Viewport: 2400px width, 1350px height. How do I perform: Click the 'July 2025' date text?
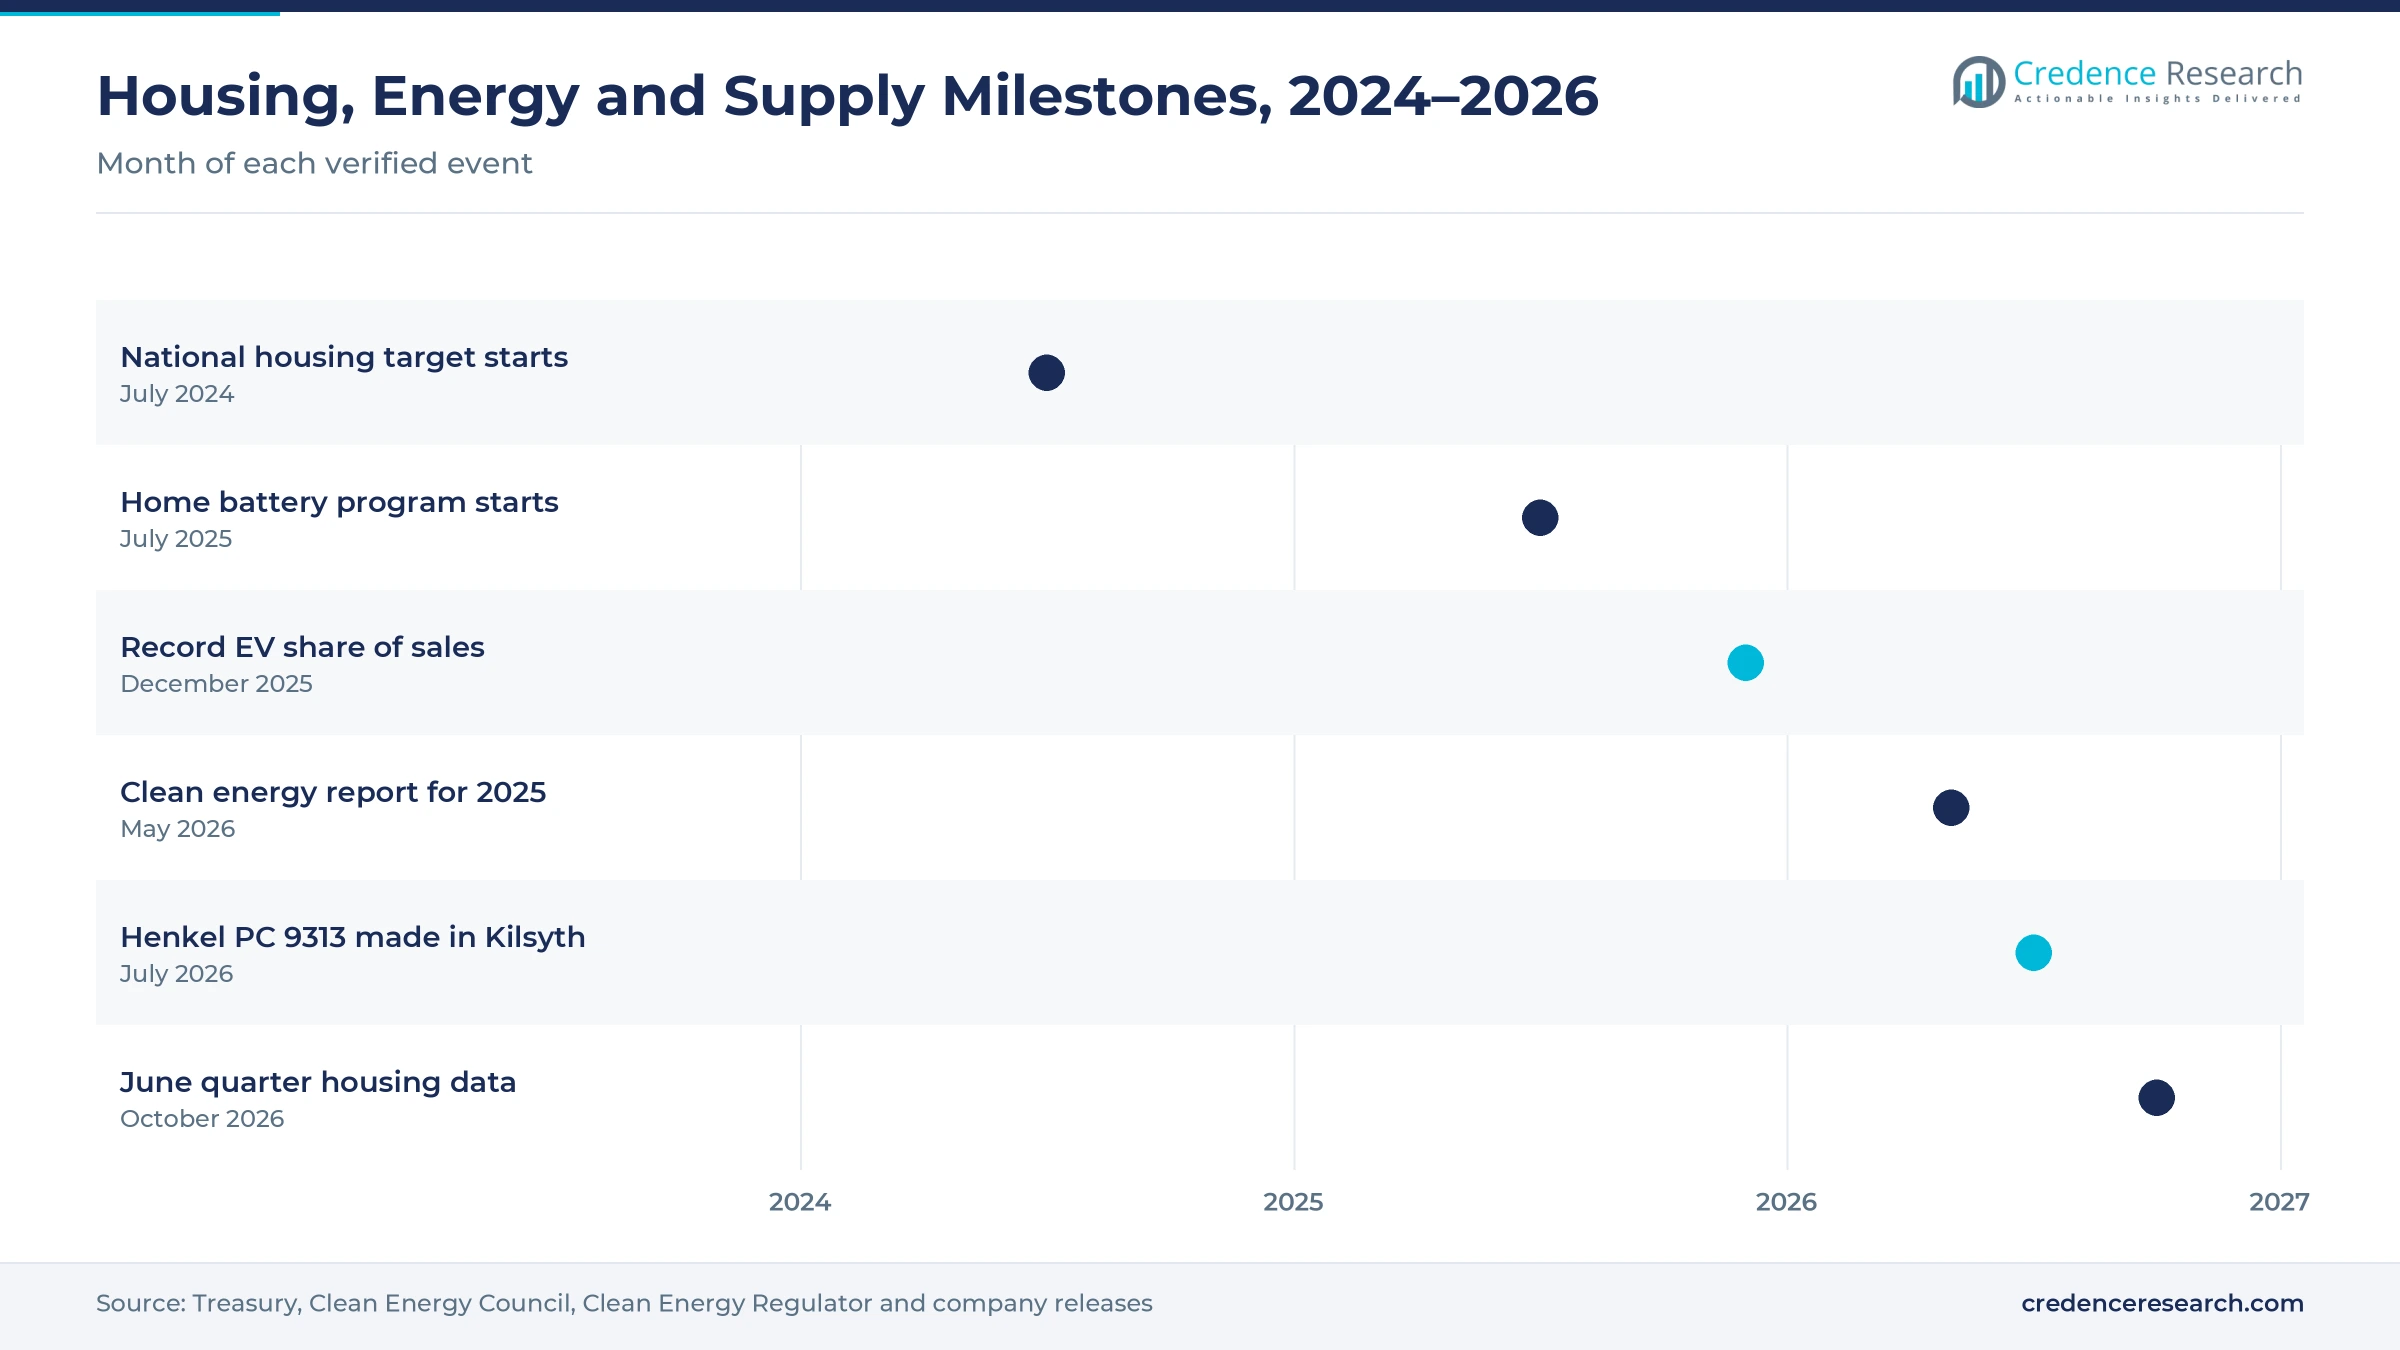click(176, 539)
